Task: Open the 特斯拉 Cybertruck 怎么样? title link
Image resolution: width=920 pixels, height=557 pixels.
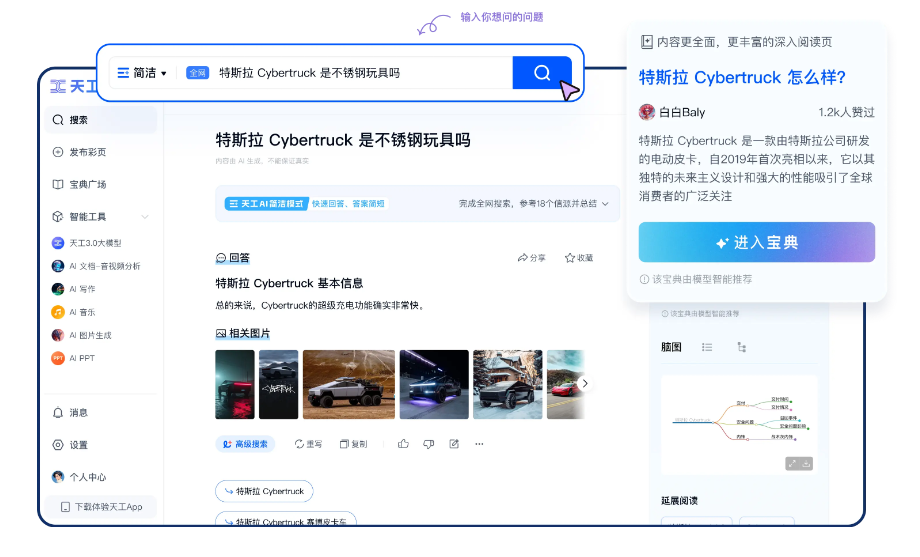Action: [742, 77]
